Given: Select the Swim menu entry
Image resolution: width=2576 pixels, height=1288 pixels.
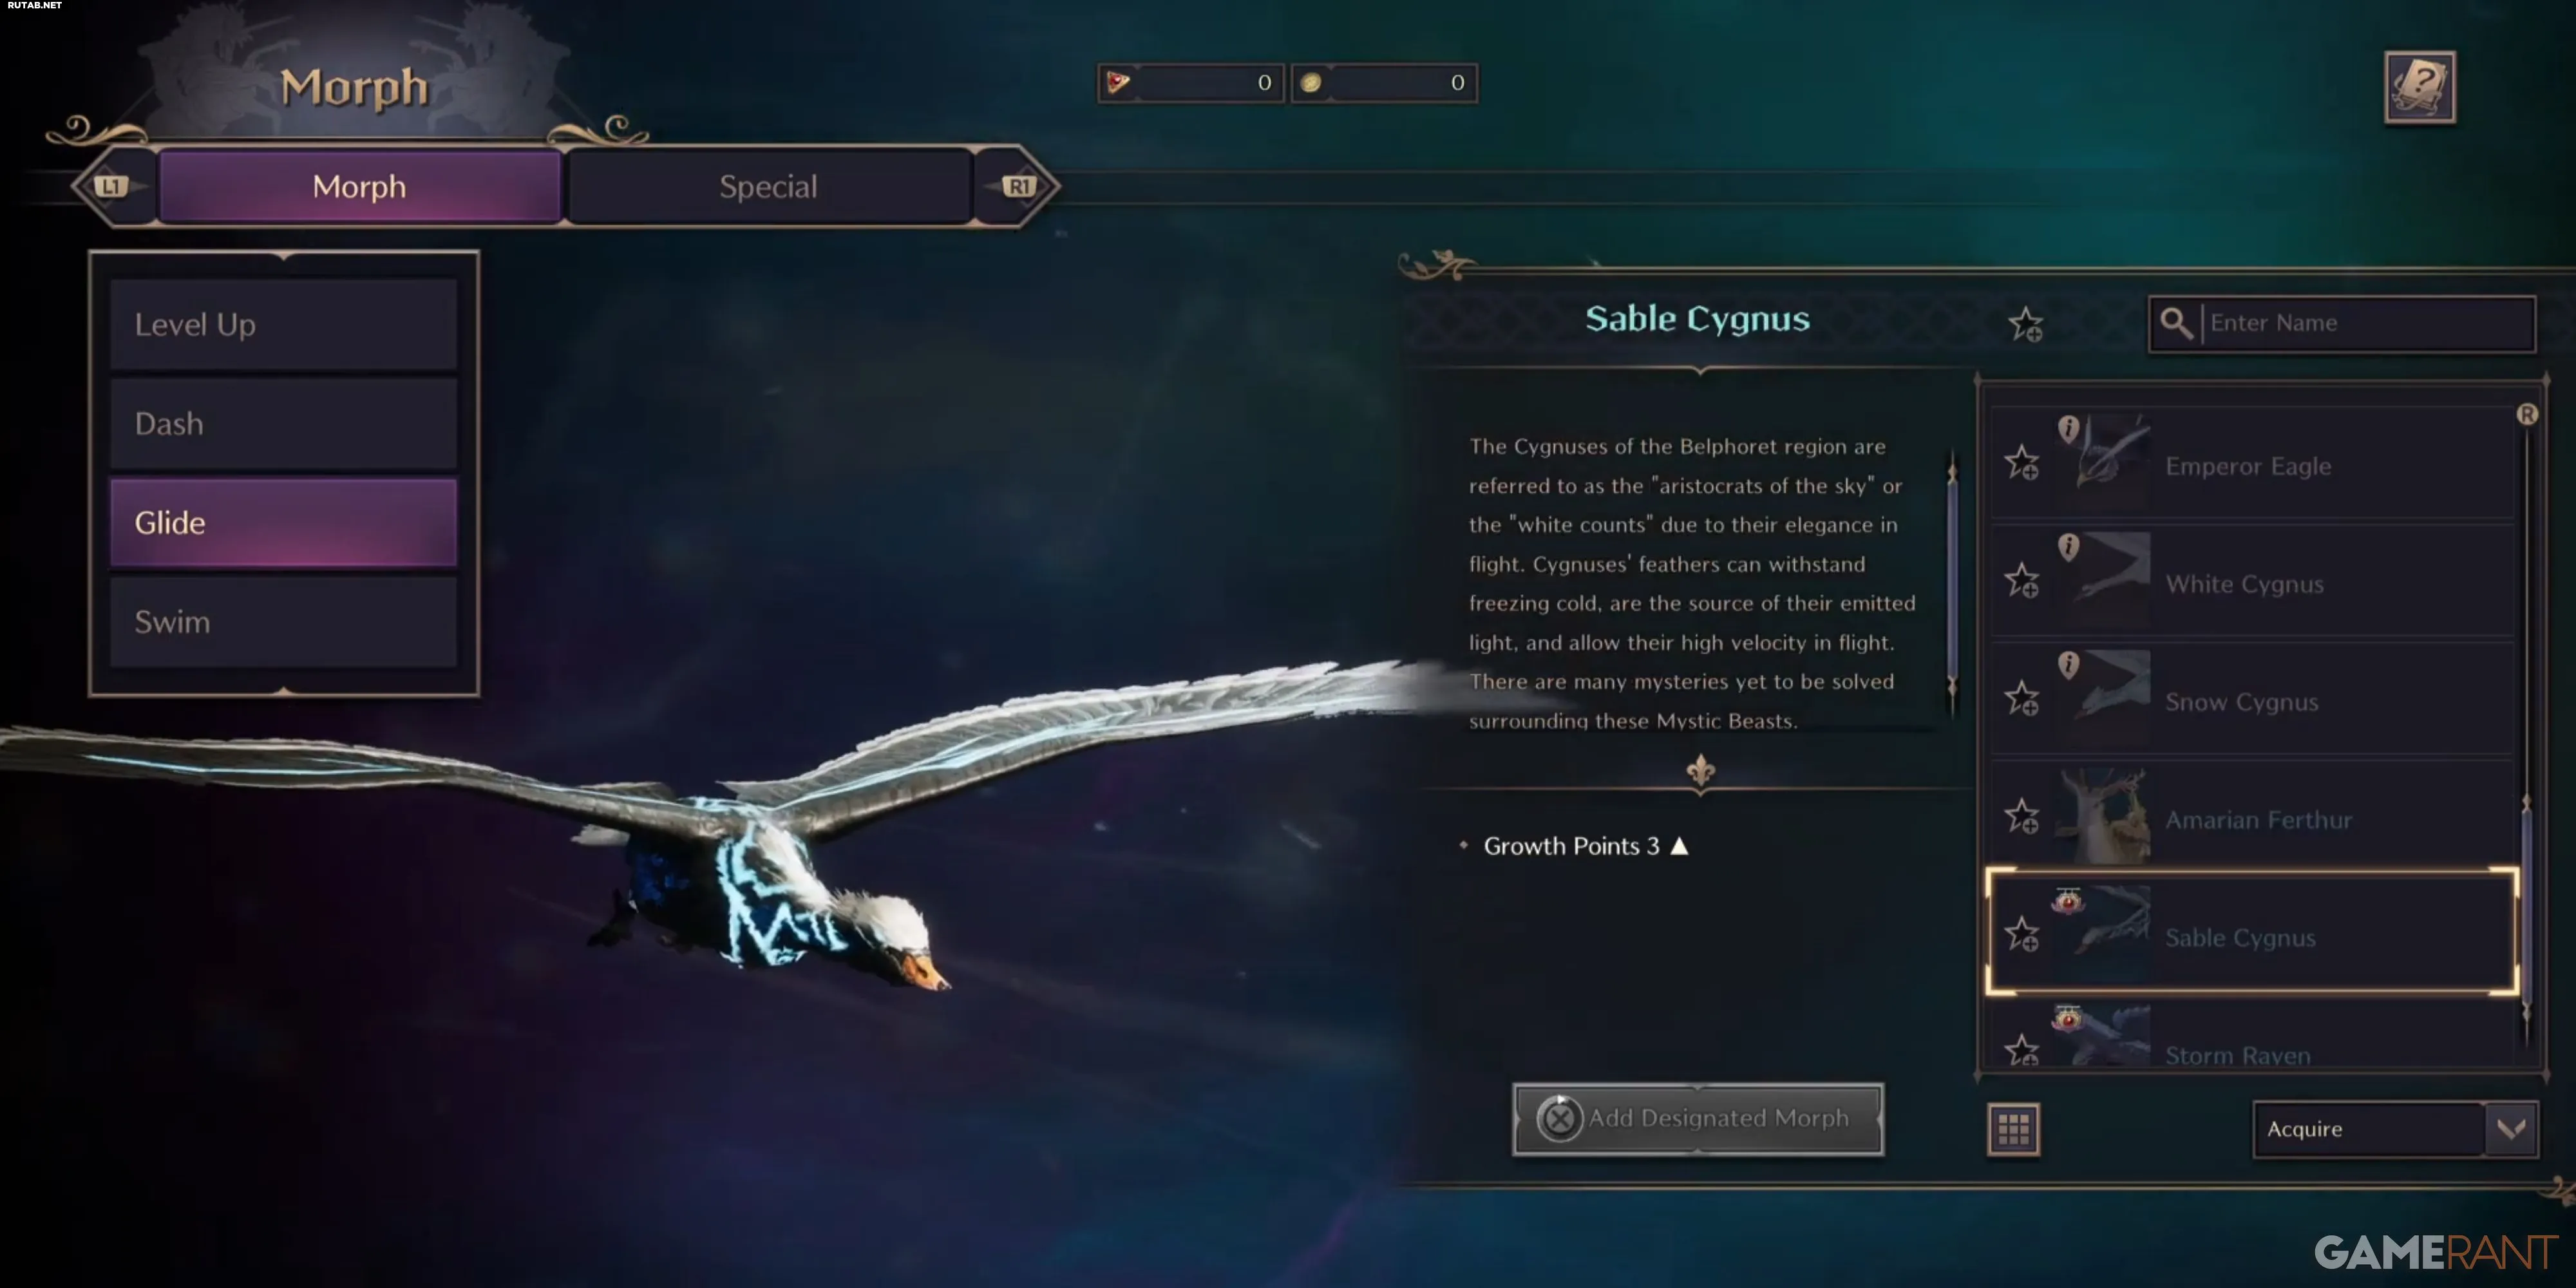Looking at the screenshot, I should click(x=284, y=622).
